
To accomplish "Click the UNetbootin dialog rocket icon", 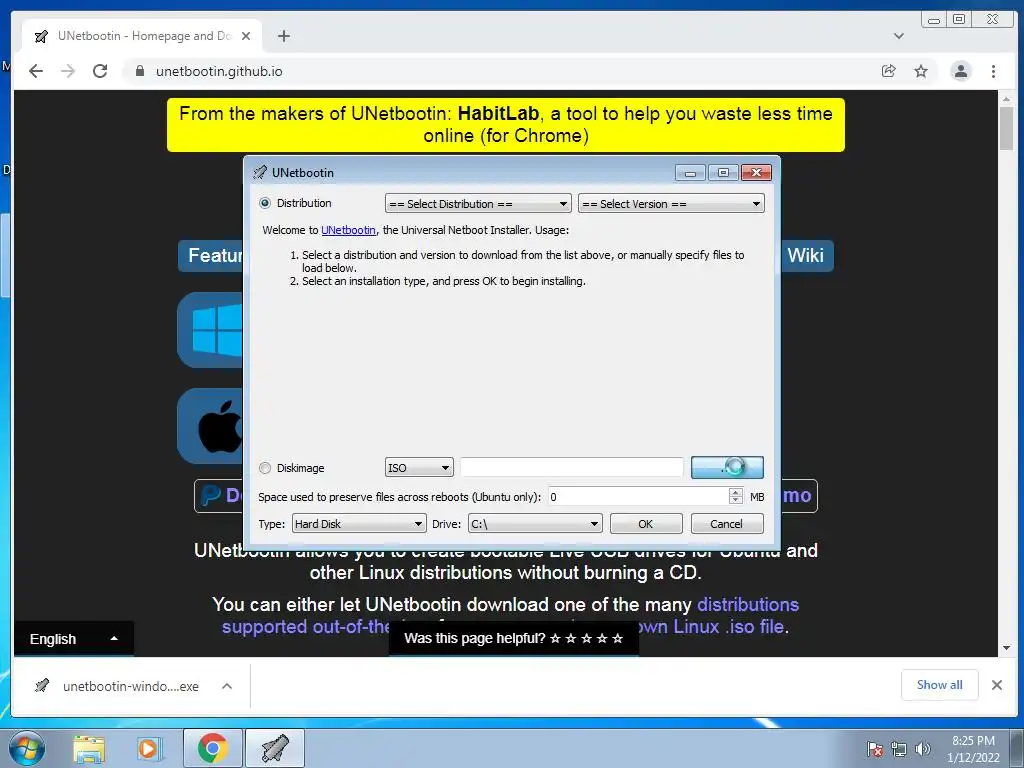I will coord(260,172).
